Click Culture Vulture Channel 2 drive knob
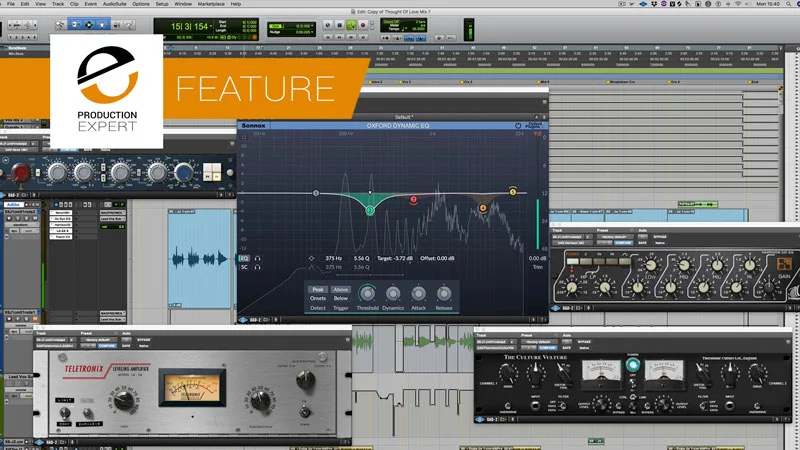The width and height of the screenshot is (800, 450). 758,374
